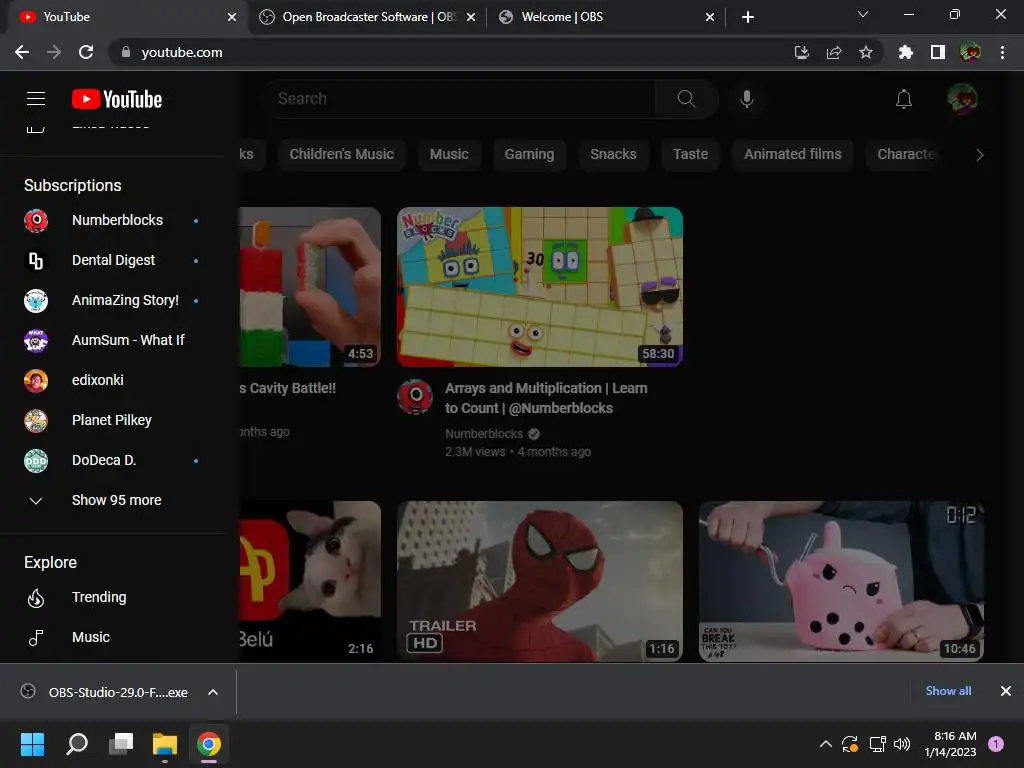Click edixonki channel avatar
This screenshot has height=768, width=1024.
pos(36,380)
